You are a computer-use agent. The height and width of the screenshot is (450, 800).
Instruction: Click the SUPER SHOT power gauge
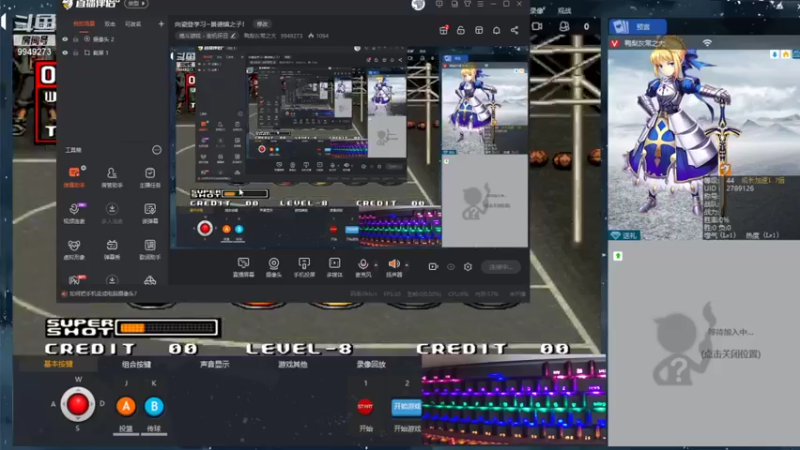(167, 328)
